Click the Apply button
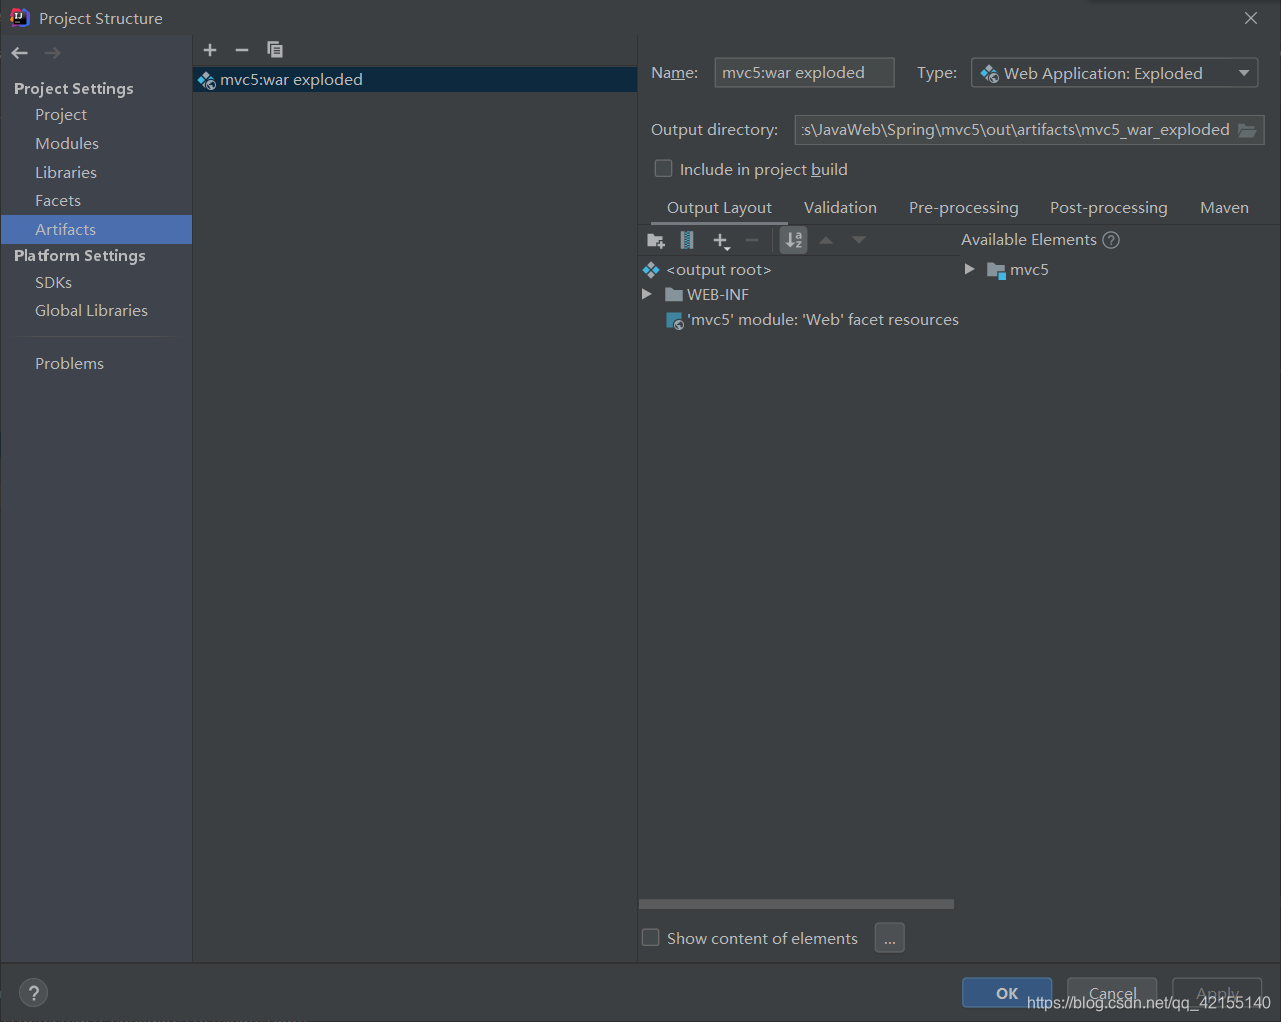1281x1022 pixels. coord(1217,993)
